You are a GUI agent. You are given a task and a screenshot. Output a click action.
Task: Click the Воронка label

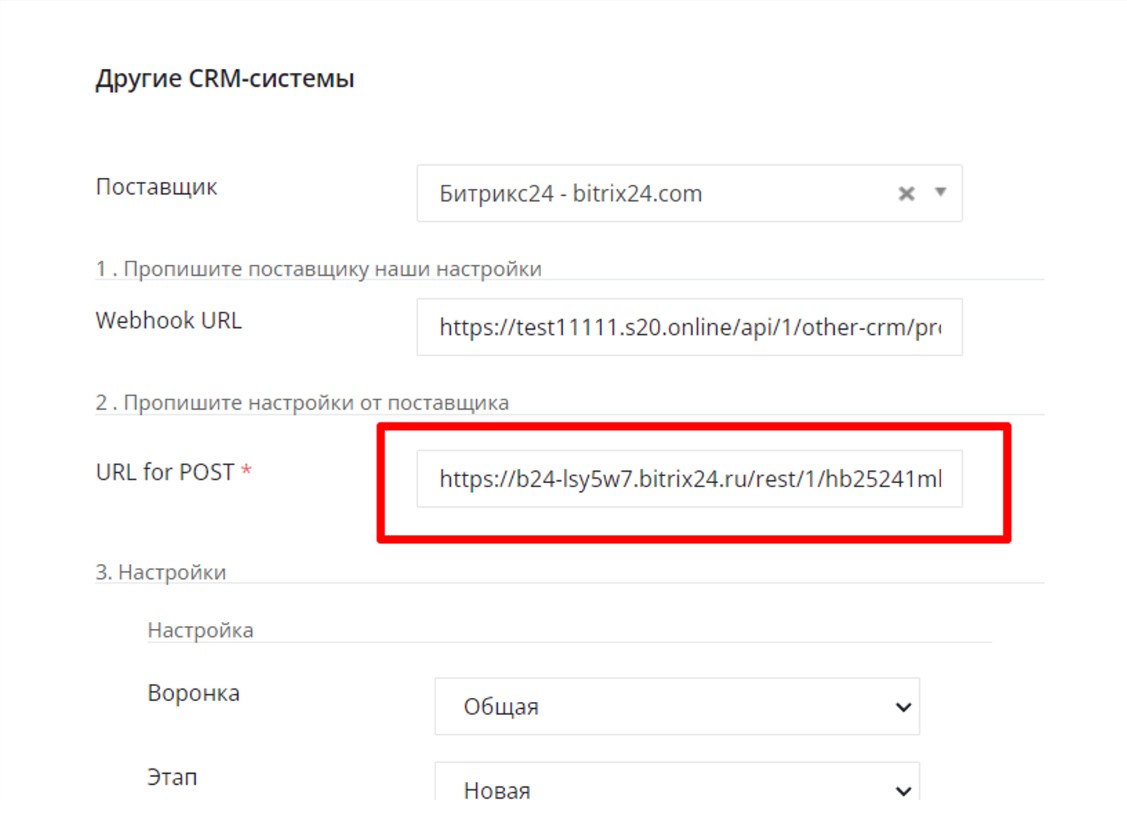click(x=193, y=693)
